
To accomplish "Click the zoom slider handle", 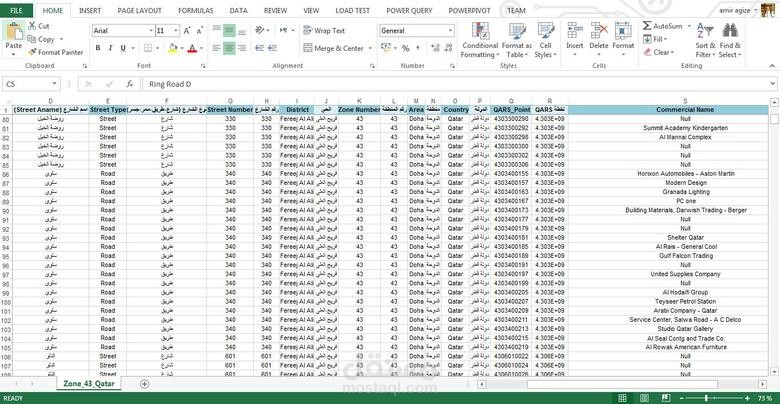I will pyautogui.click(x=707, y=398).
